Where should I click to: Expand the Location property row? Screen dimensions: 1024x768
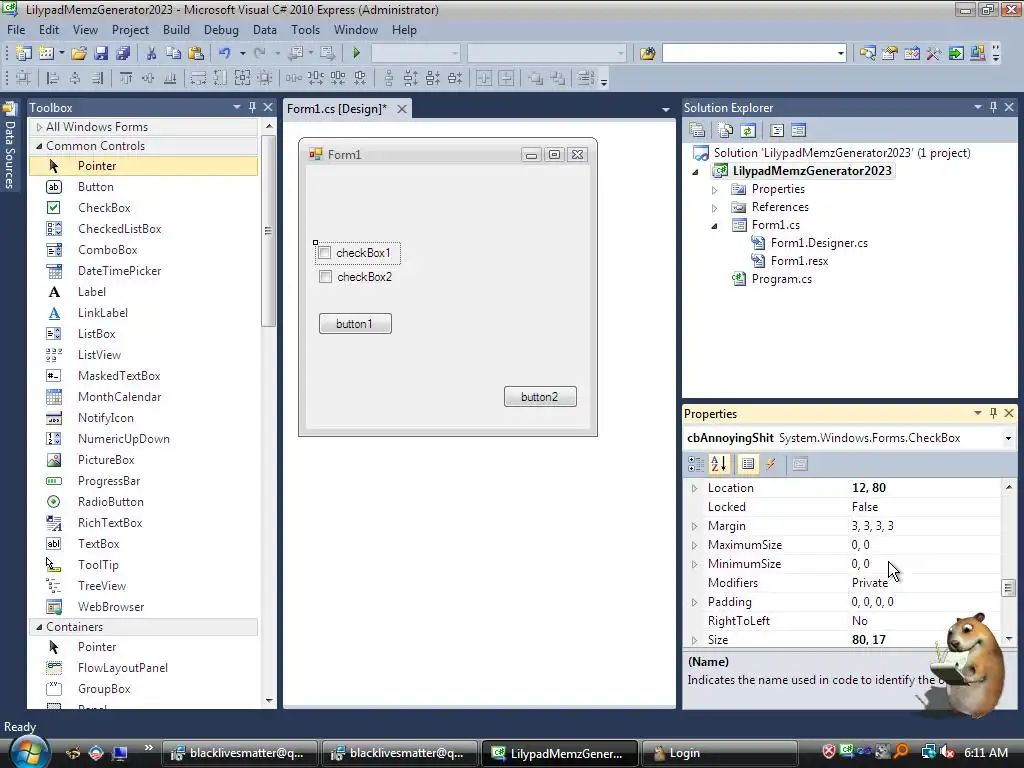(694, 488)
